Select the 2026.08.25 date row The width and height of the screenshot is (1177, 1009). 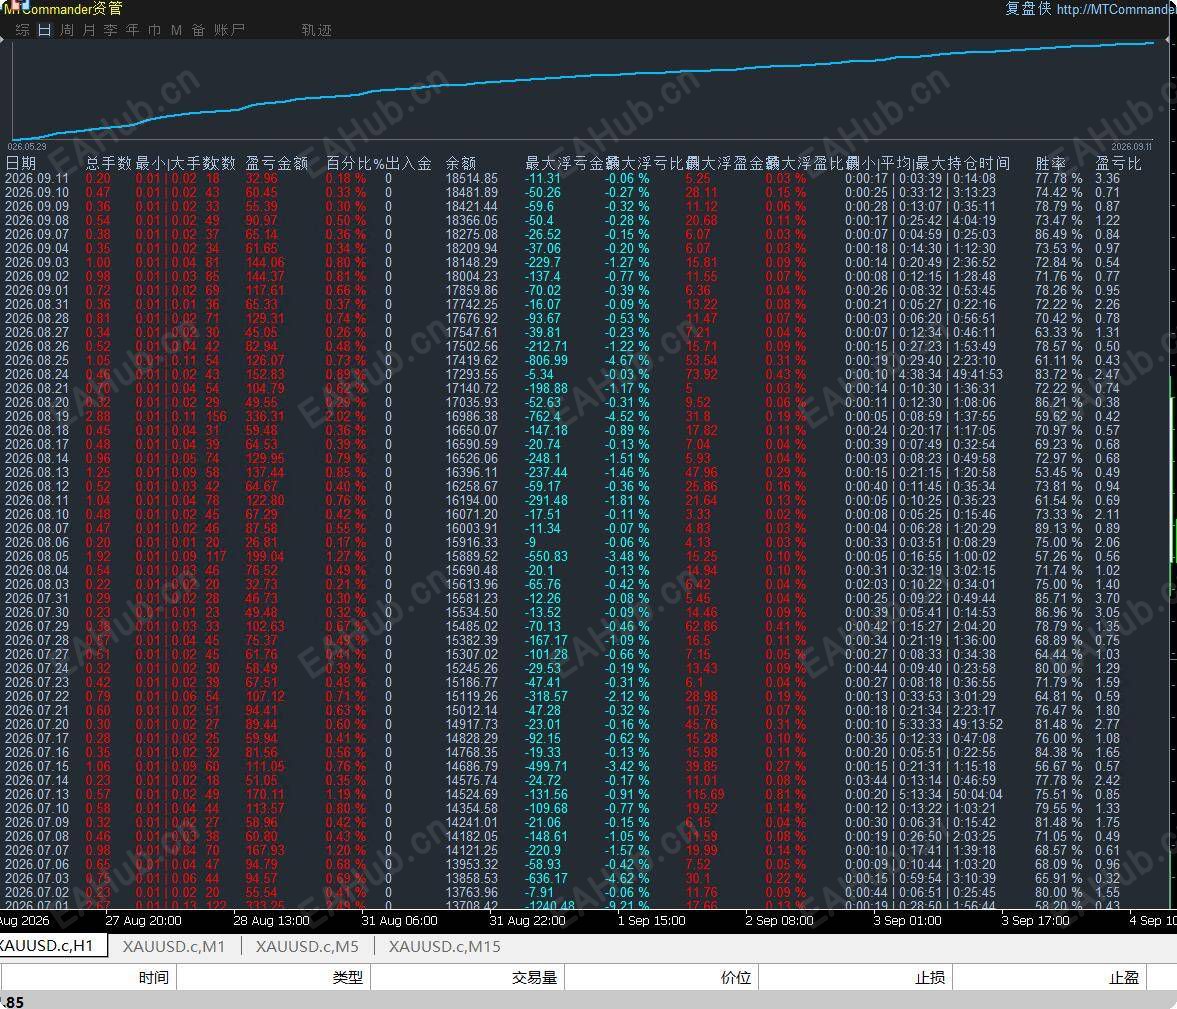coord(37,360)
